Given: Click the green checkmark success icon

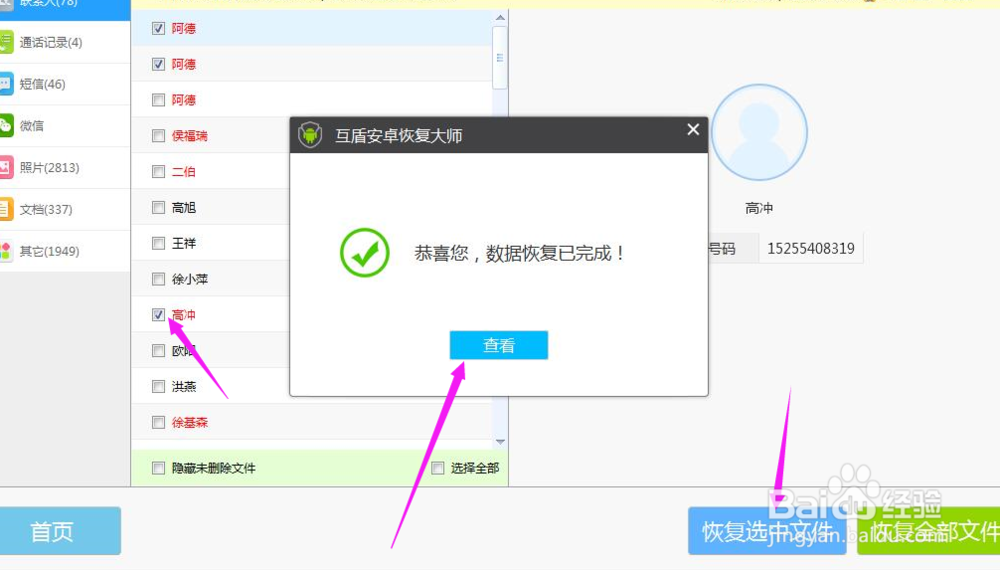Looking at the screenshot, I should (365, 252).
